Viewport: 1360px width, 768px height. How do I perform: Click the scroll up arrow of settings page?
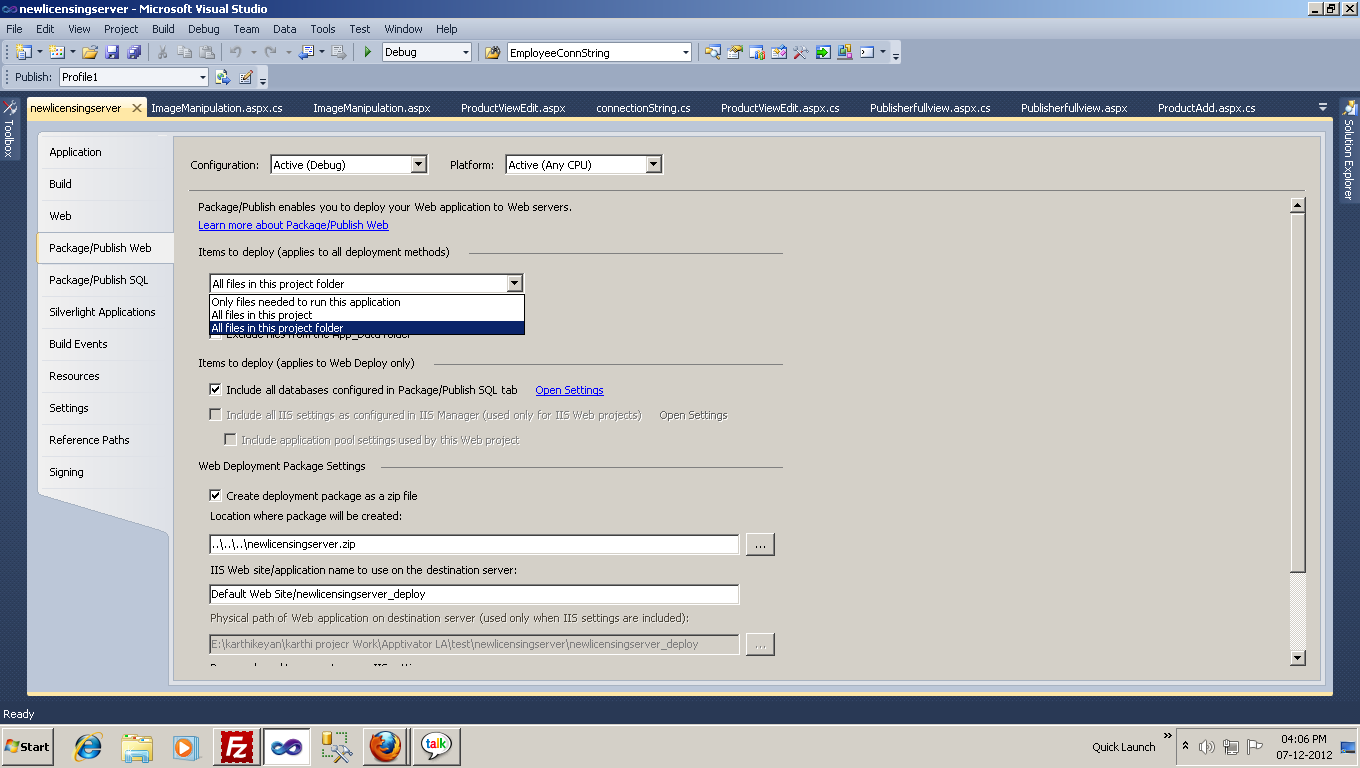(x=1298, y=205)
